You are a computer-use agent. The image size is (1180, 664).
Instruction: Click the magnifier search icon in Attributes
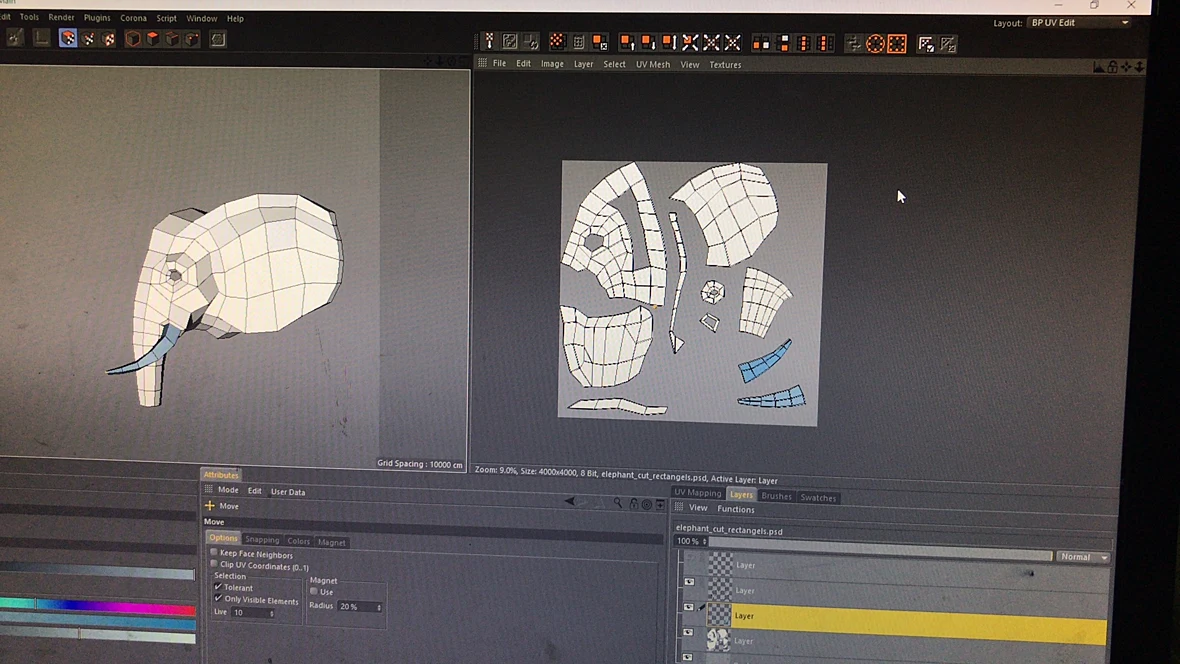(618, 503)
